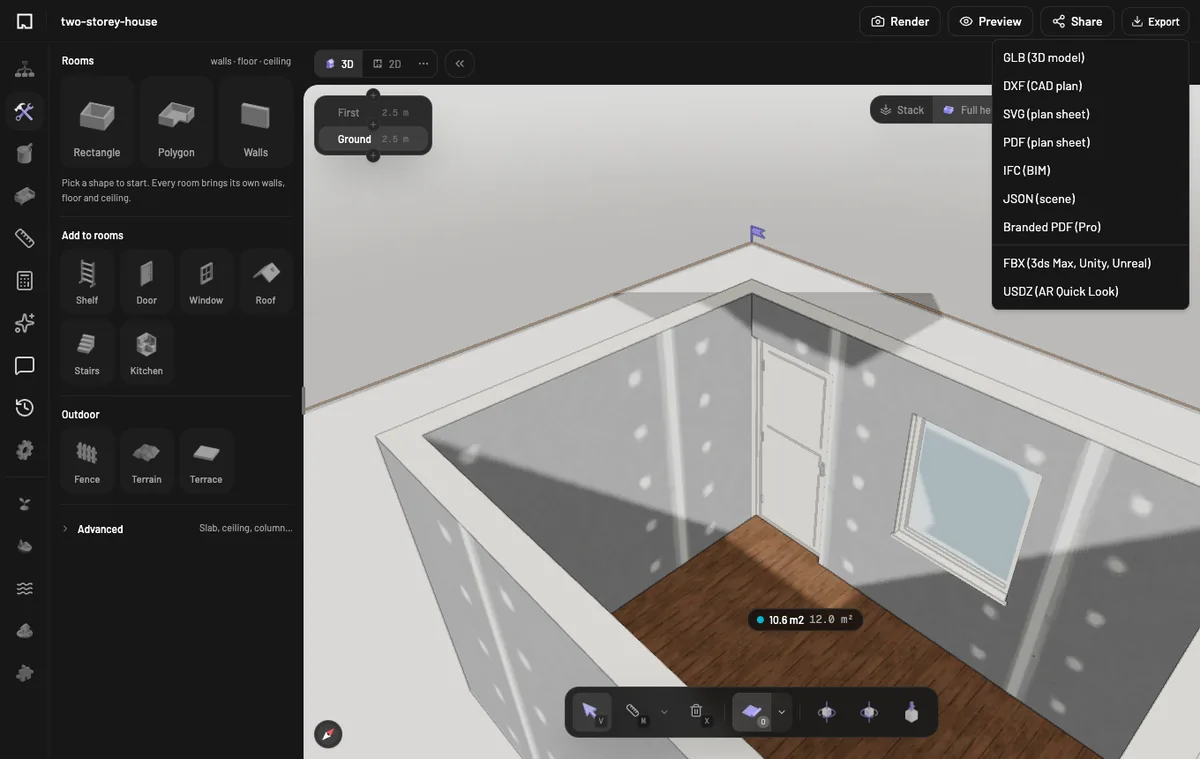1200x759 pixels.
Task: Add a Kitchen to the room
Action: tap(147, 353)
